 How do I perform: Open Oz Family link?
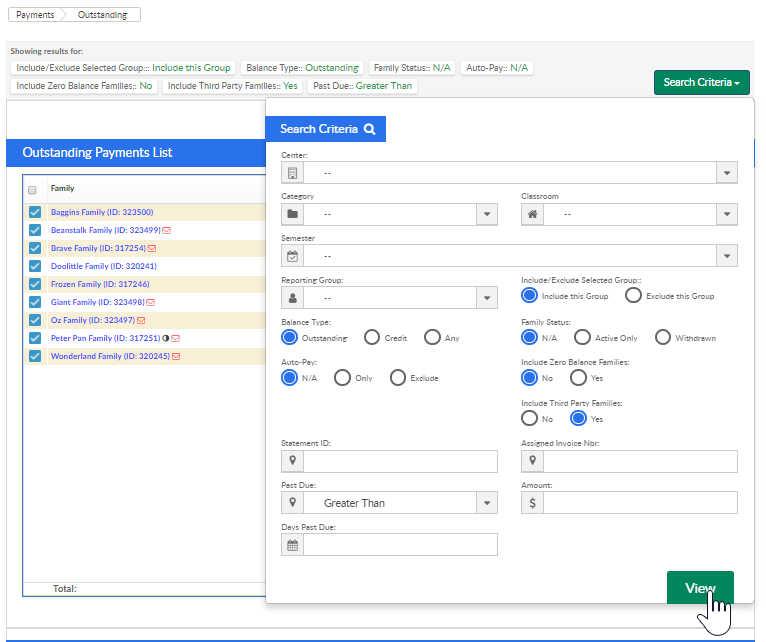(93, 321)
